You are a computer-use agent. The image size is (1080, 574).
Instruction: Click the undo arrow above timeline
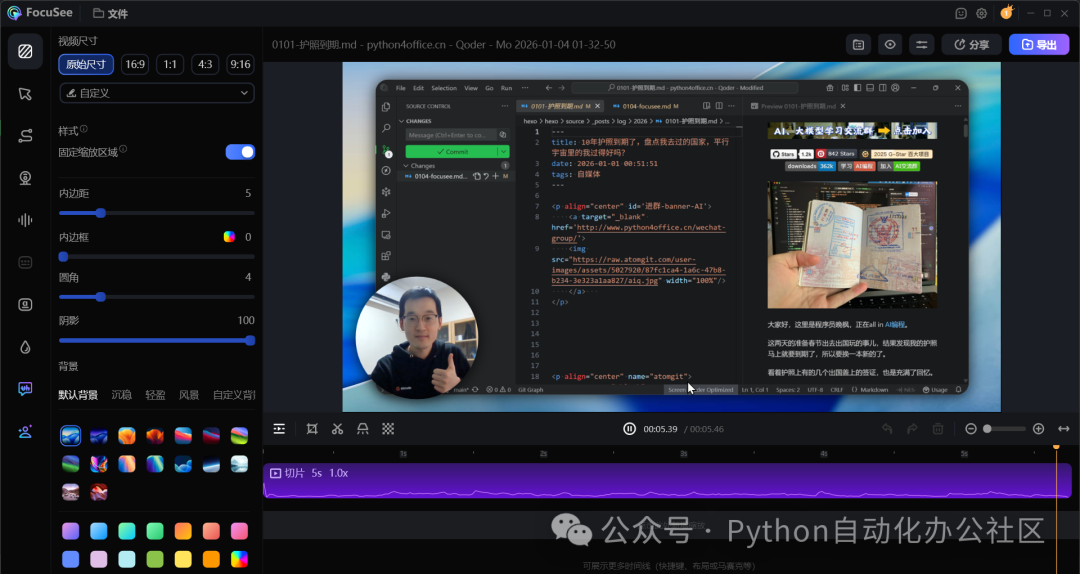click(887, 429)
